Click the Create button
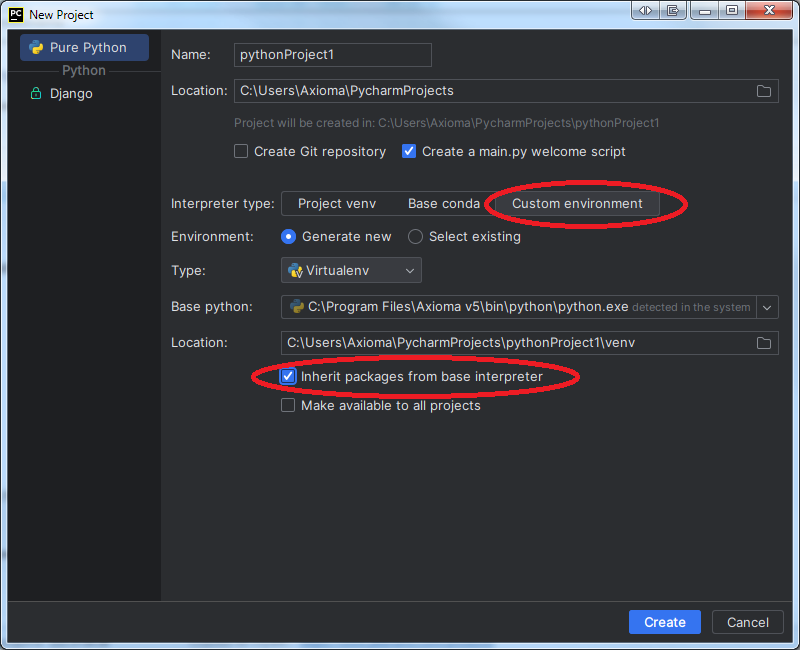The image size is (800, 650). click(664, 622)
